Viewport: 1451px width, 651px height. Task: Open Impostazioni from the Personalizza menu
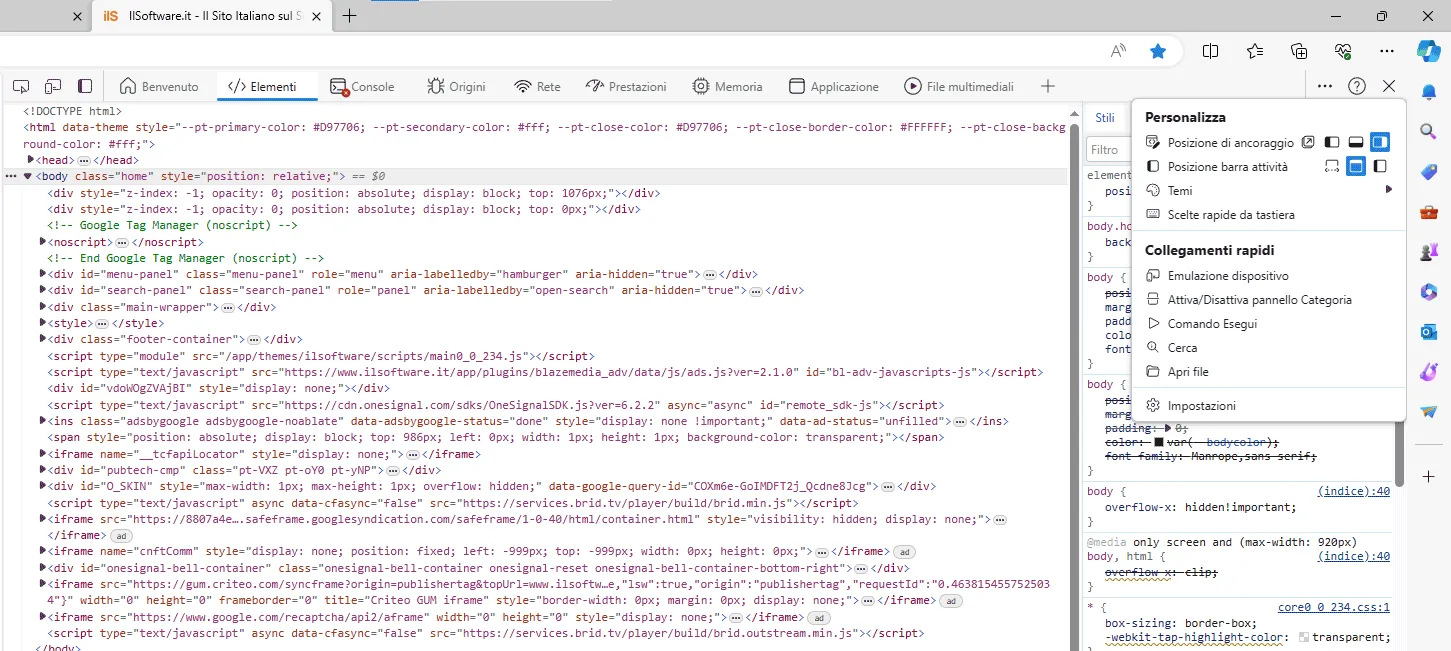(x=1200, y=405)
